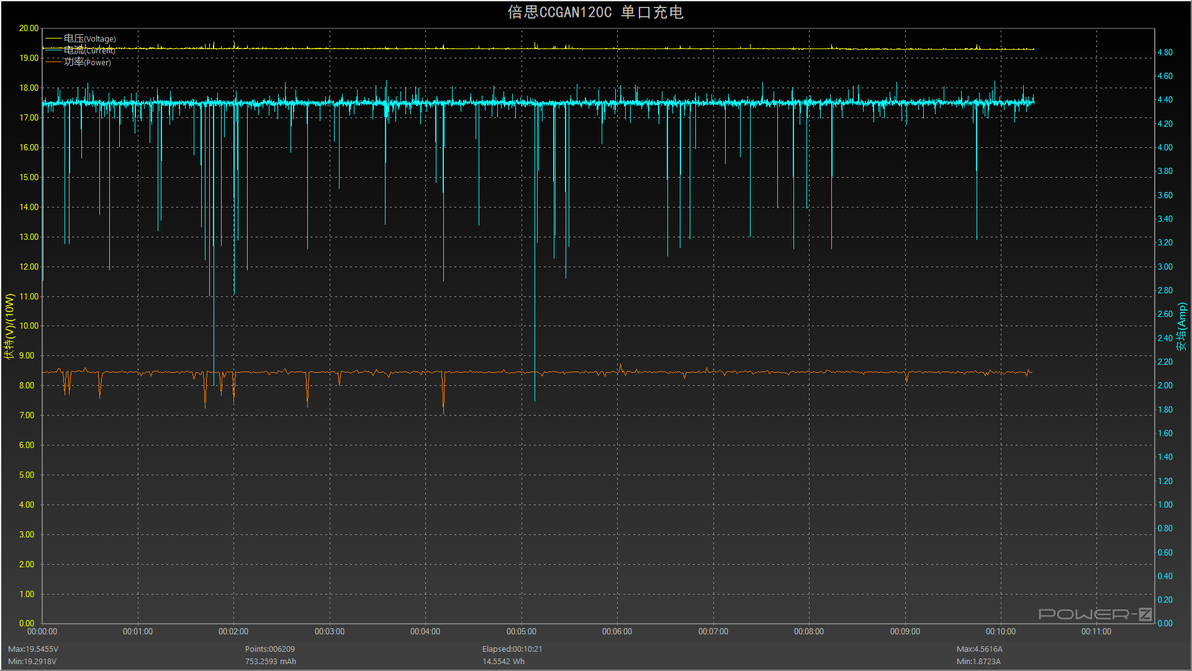Viewport: 1192px width, 671px height.
Task: Select the Min:1.8723A status value
Action: [978, 662]
